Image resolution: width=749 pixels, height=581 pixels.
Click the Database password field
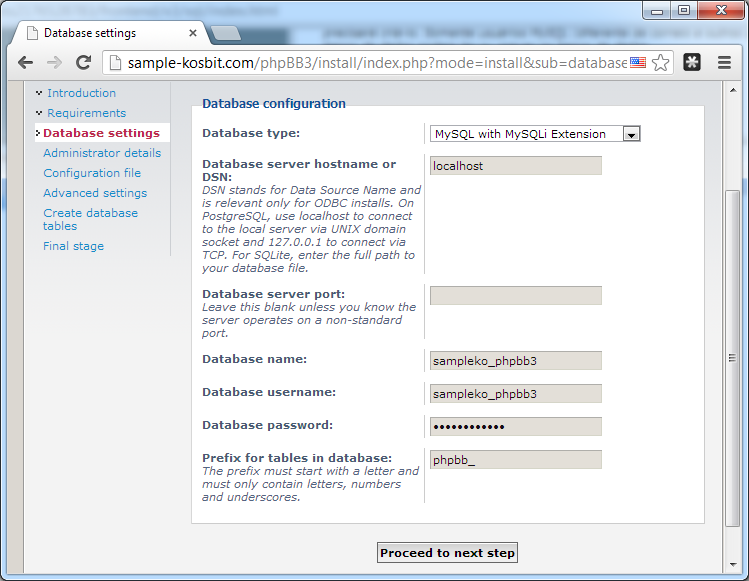(516, 427)
